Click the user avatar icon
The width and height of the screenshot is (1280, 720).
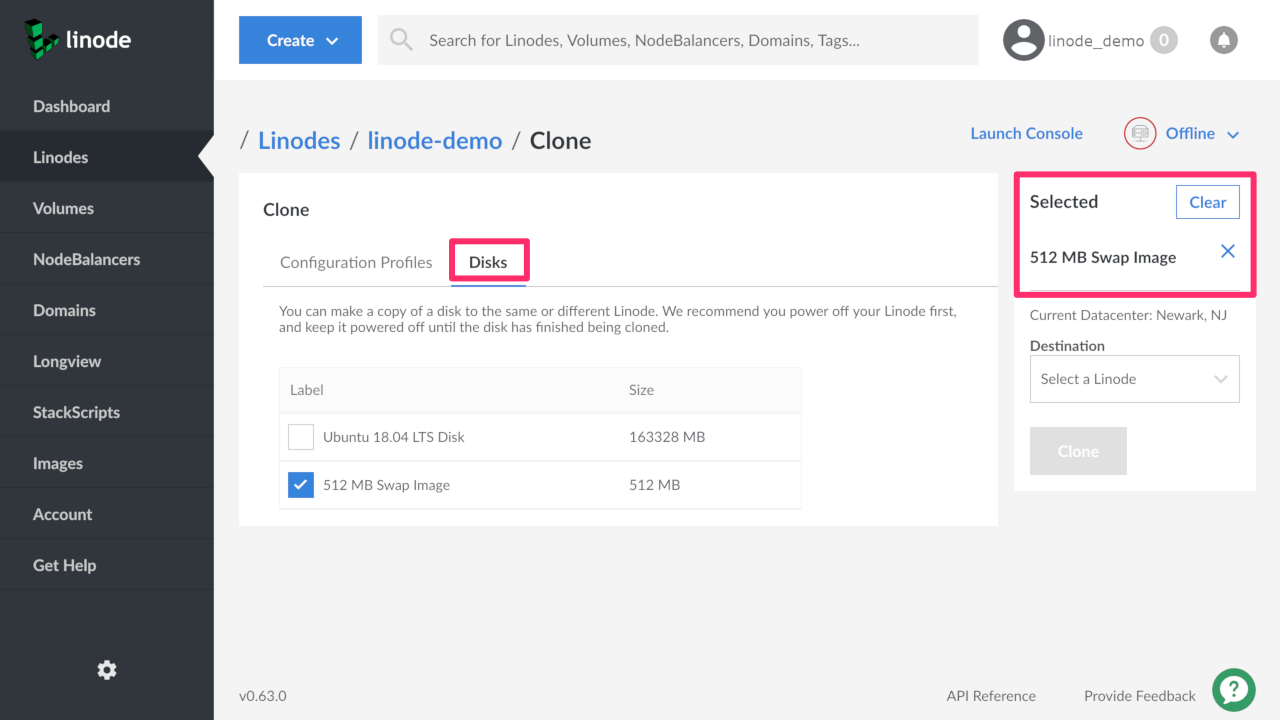pos(1023,40)
